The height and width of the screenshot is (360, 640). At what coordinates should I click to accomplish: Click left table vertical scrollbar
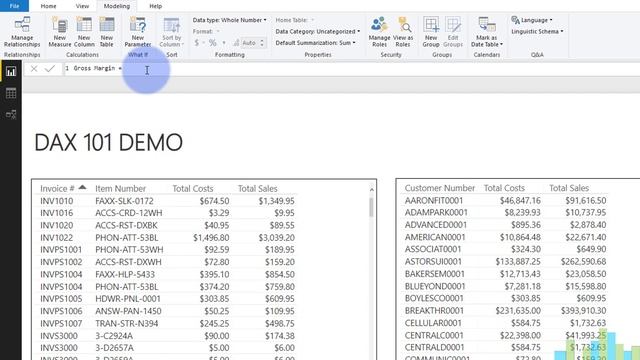(x=371, y=207)
